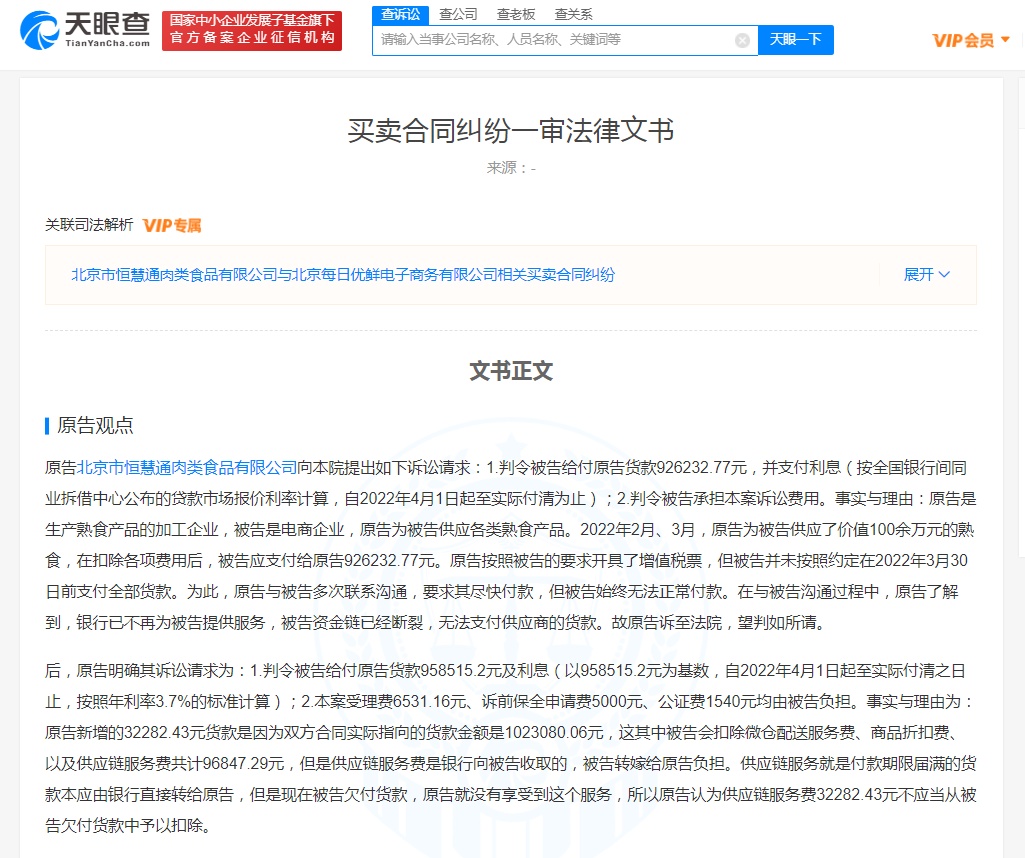Click the 来源：- source line
1025x858 pixels.
pyautogui.click(x=511, y=168)
